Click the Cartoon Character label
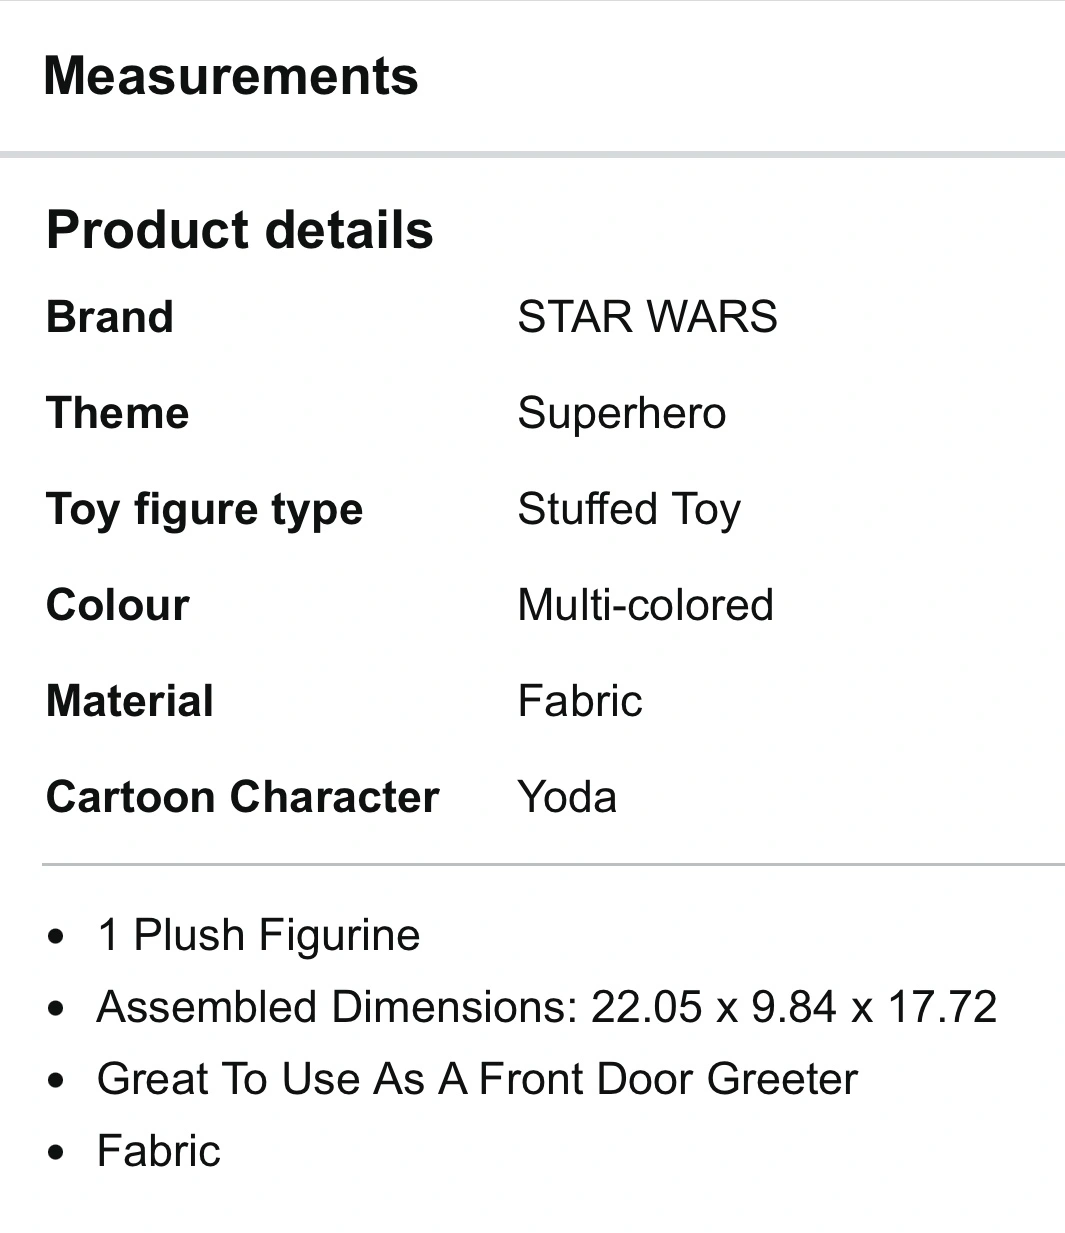The image size is (1065, 1233). pyautogui.click(x=243, y=797)
